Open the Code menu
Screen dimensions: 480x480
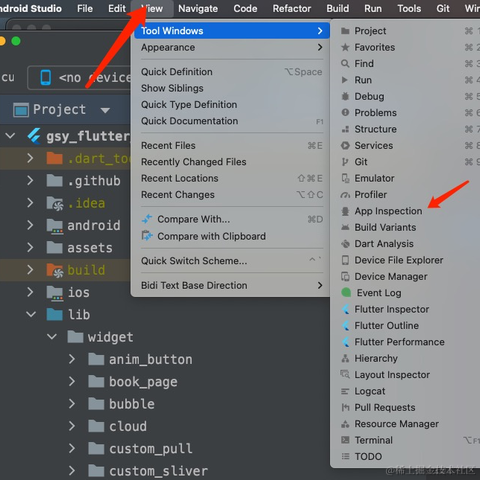(245, 8)
